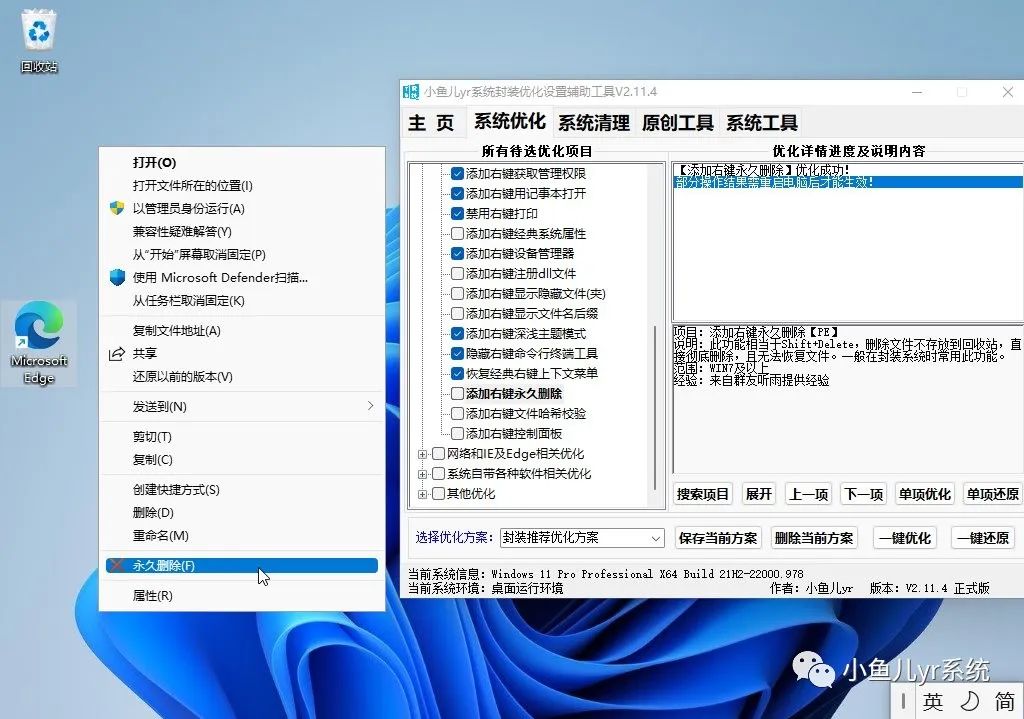The image size is (1024, 719).
Task: Expand the 其他优化 tree node
Action: click(x=423, y=494)
